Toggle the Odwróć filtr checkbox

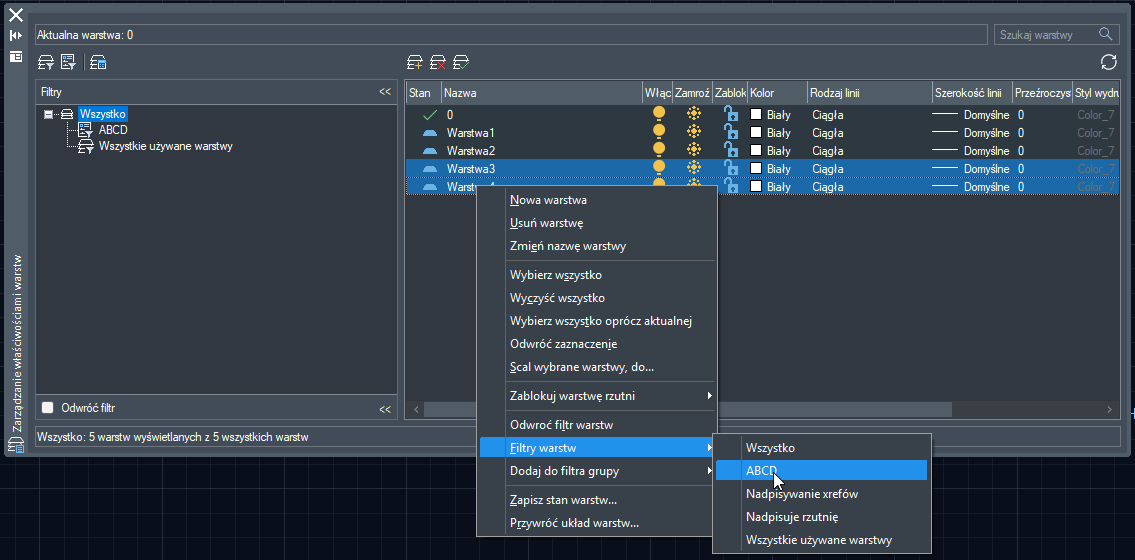(x=48, y=407)
